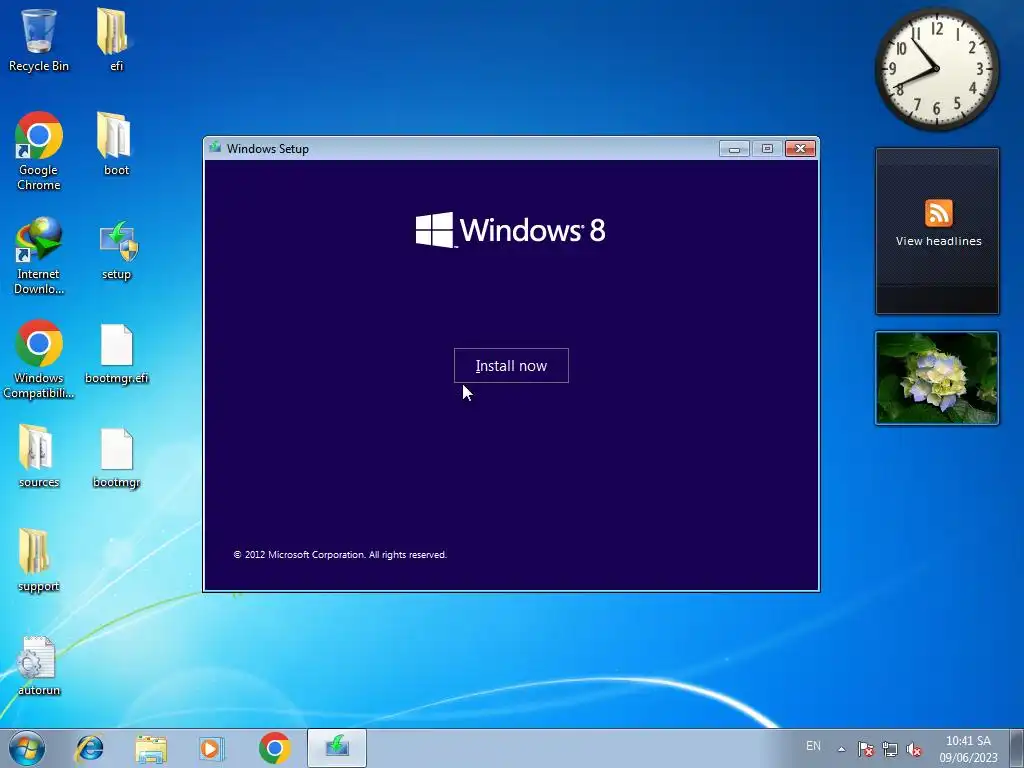Click View headlines feed gadget
Screen dimensions: 1024x768
tap(937, 231)
